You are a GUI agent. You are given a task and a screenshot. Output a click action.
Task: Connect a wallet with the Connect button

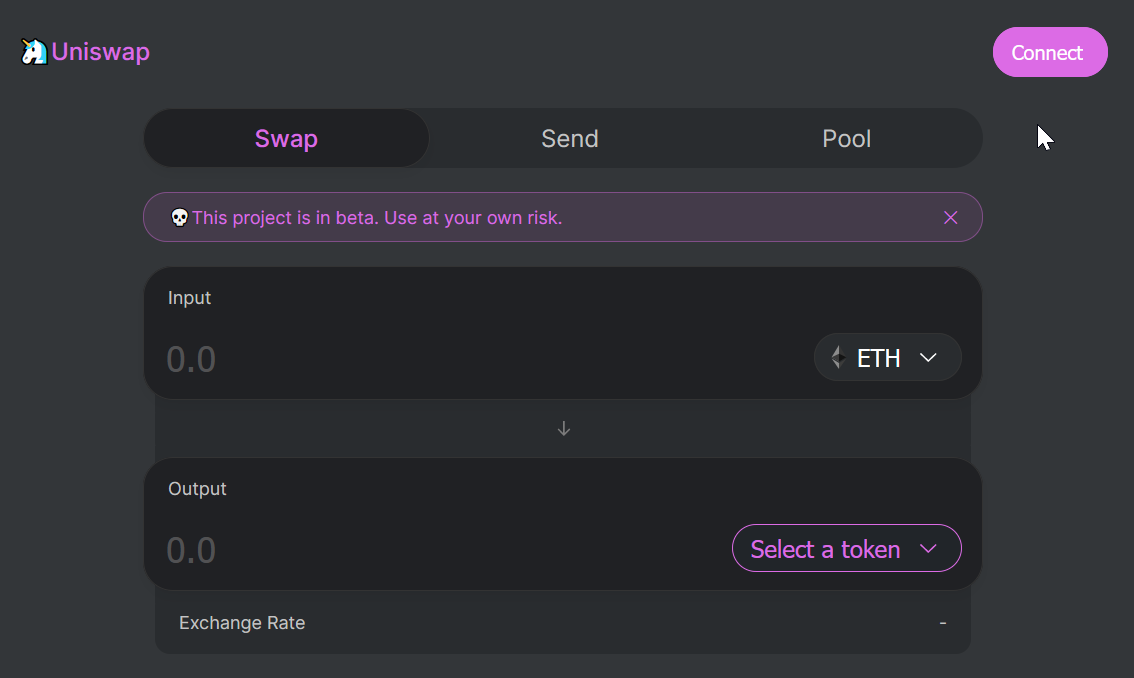click(x=1049, y=52)
